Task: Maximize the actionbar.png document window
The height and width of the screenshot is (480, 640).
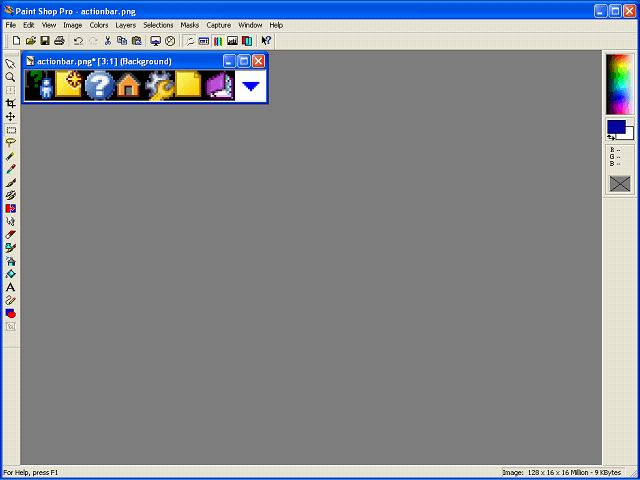Action: tap(244, 62)
